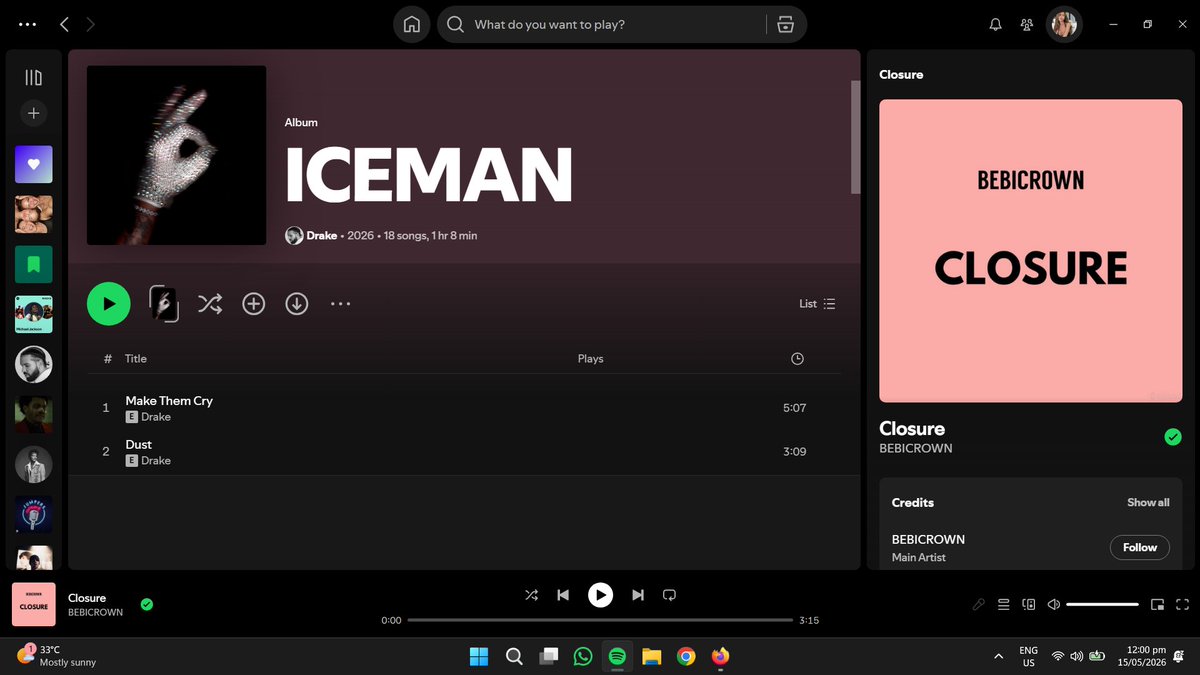Open the Michael Jackson playlist thumbnail in sidebar
The image size is (1200, 675).
coord(34,314)
